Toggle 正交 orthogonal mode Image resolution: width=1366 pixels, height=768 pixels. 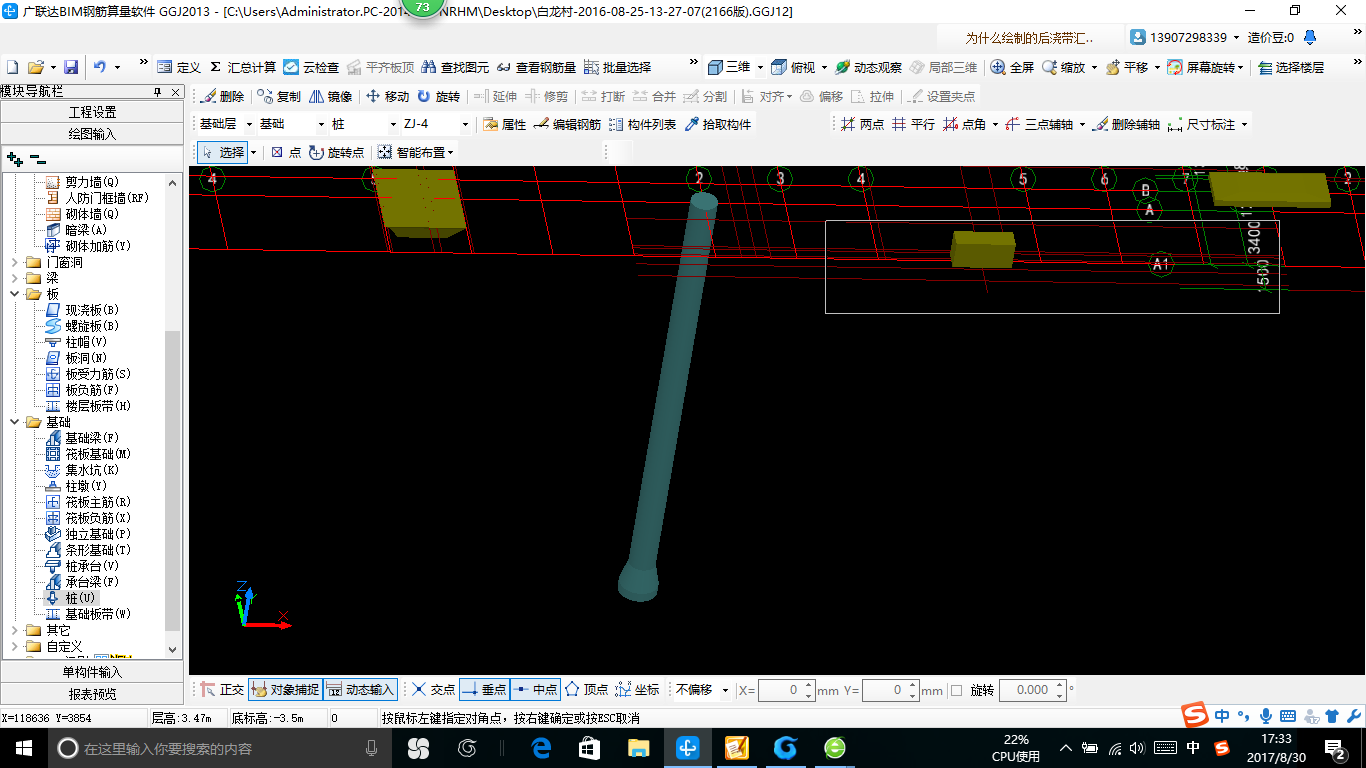[222, 690]
